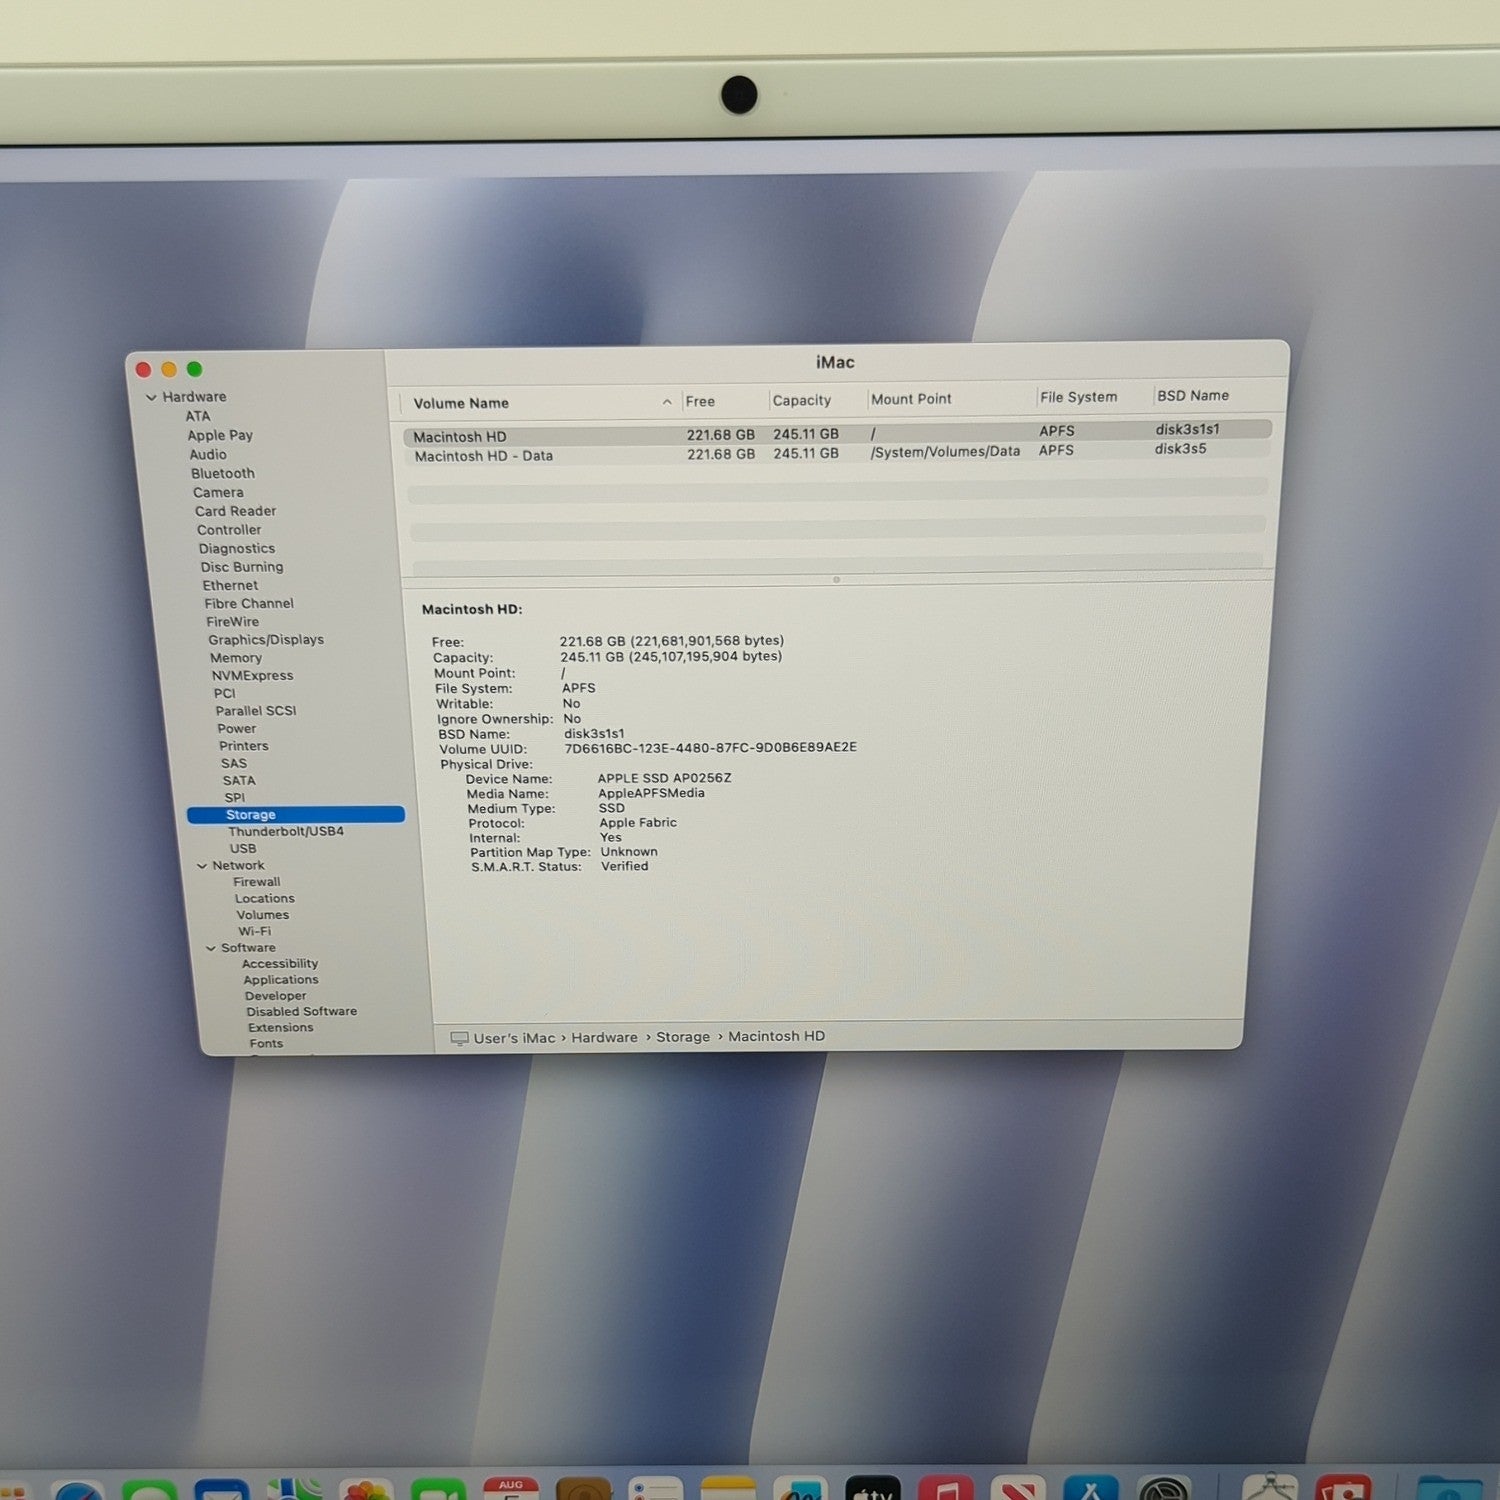Open Developer under Software
The image size is (1500, 1500).
(276, 996)
